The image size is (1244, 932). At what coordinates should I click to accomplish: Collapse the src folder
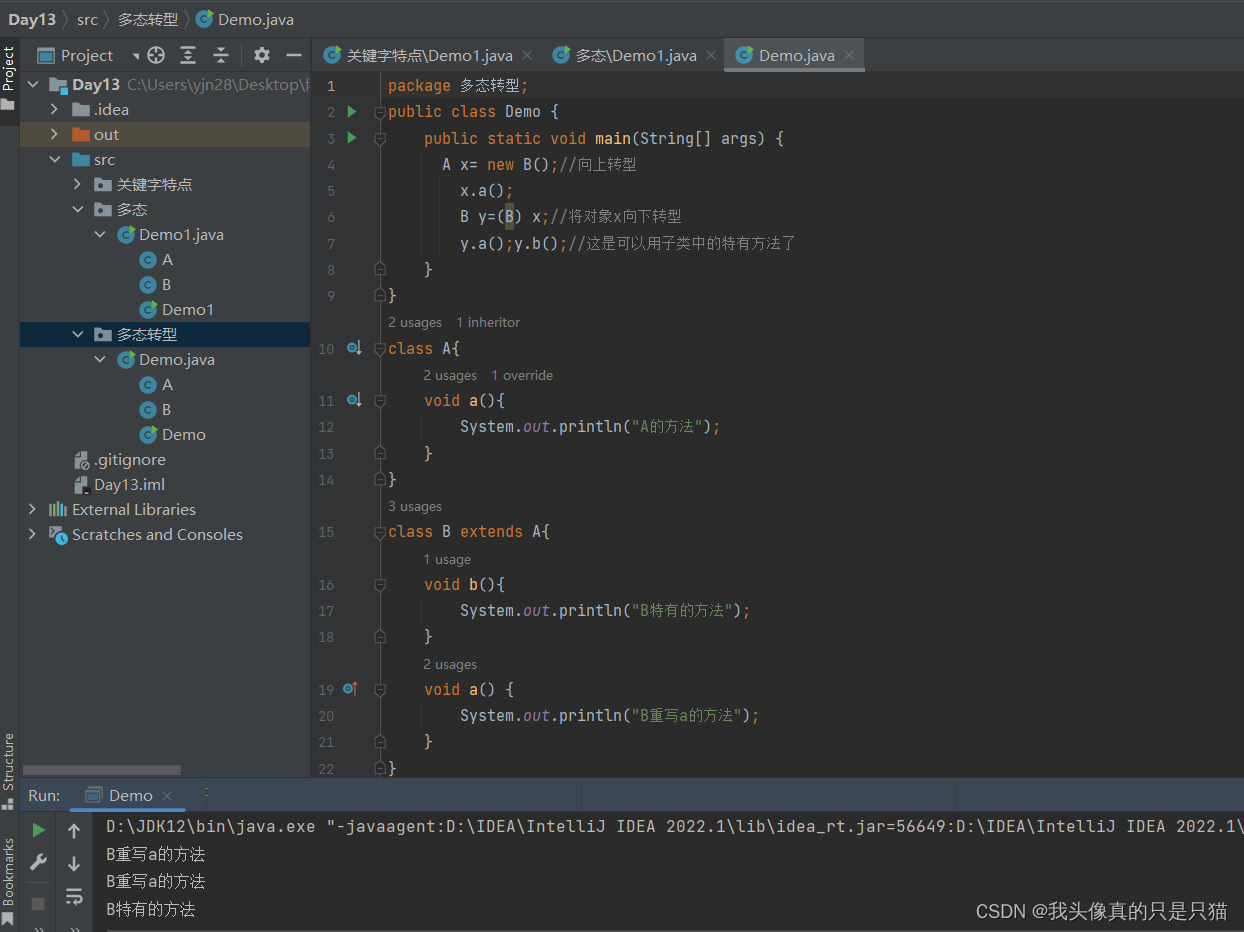55,159
